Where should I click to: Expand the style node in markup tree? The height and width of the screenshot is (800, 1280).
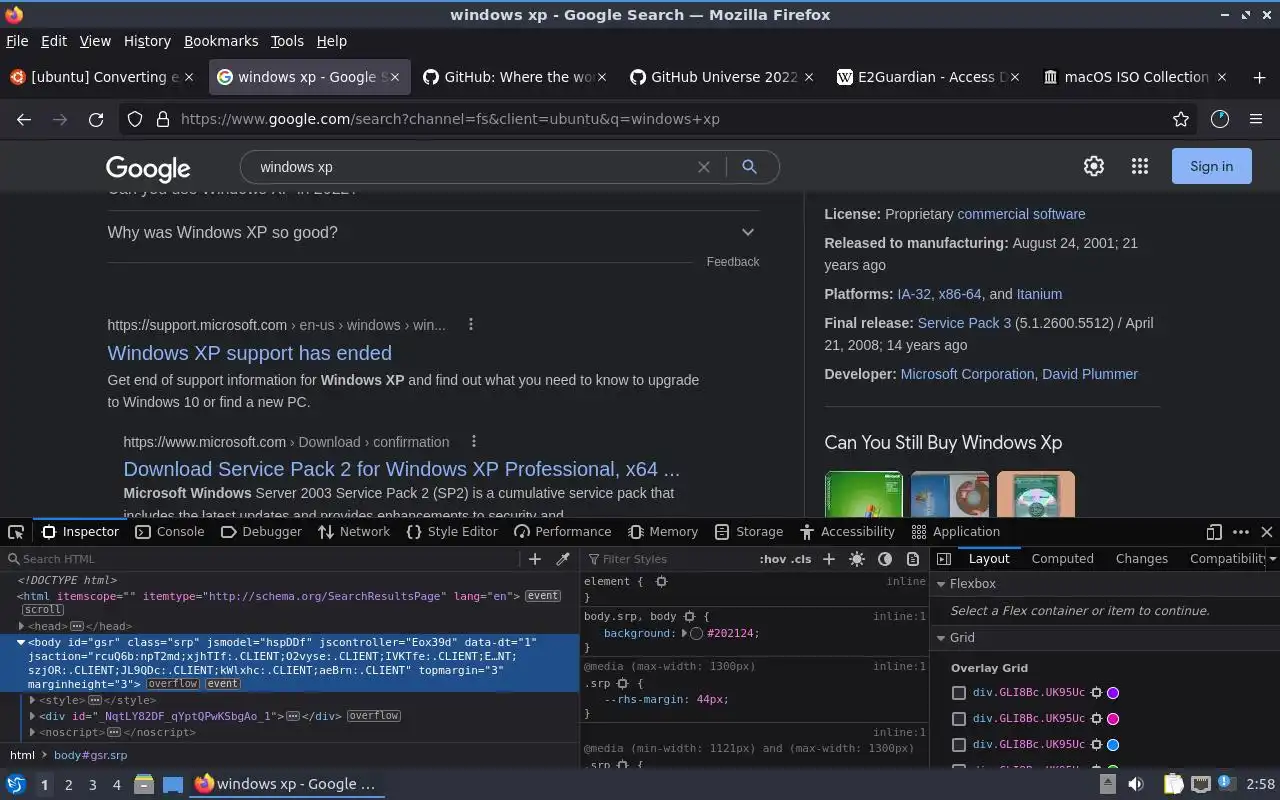click(33, 700)
